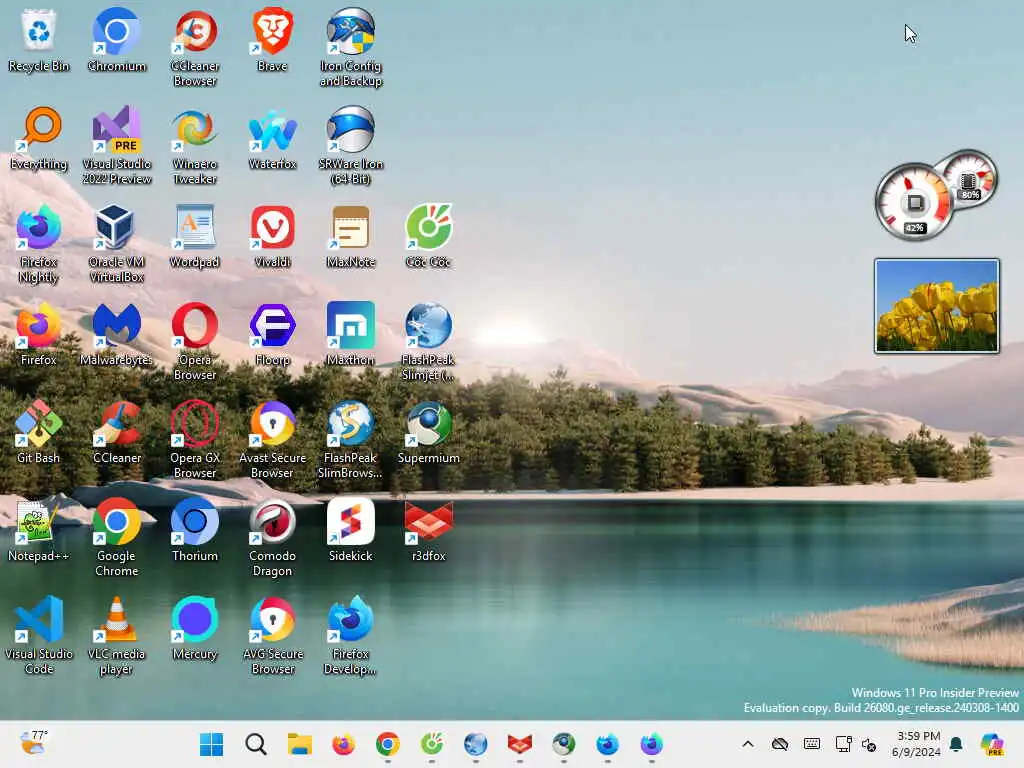
Task: Select the Opera GX Browser shortcut
Action: pos(195,440)
